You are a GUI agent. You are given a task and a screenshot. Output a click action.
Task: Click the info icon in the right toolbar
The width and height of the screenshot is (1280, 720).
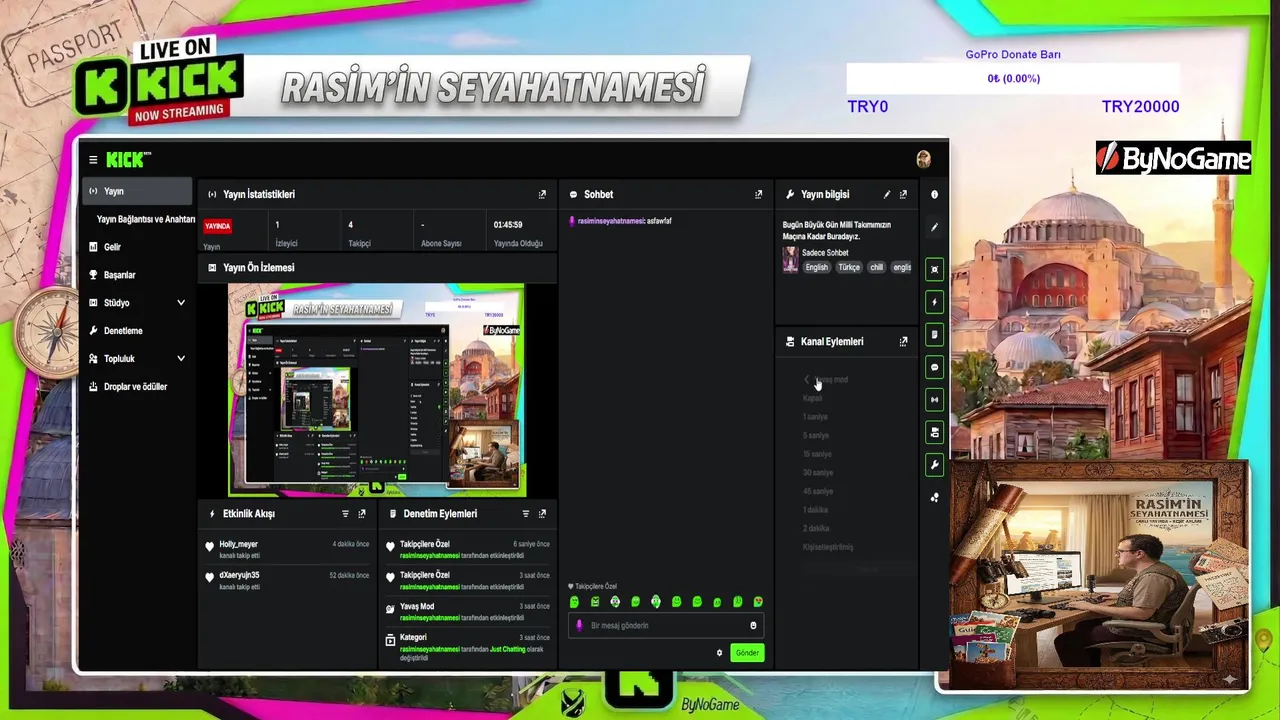(935, 195)
